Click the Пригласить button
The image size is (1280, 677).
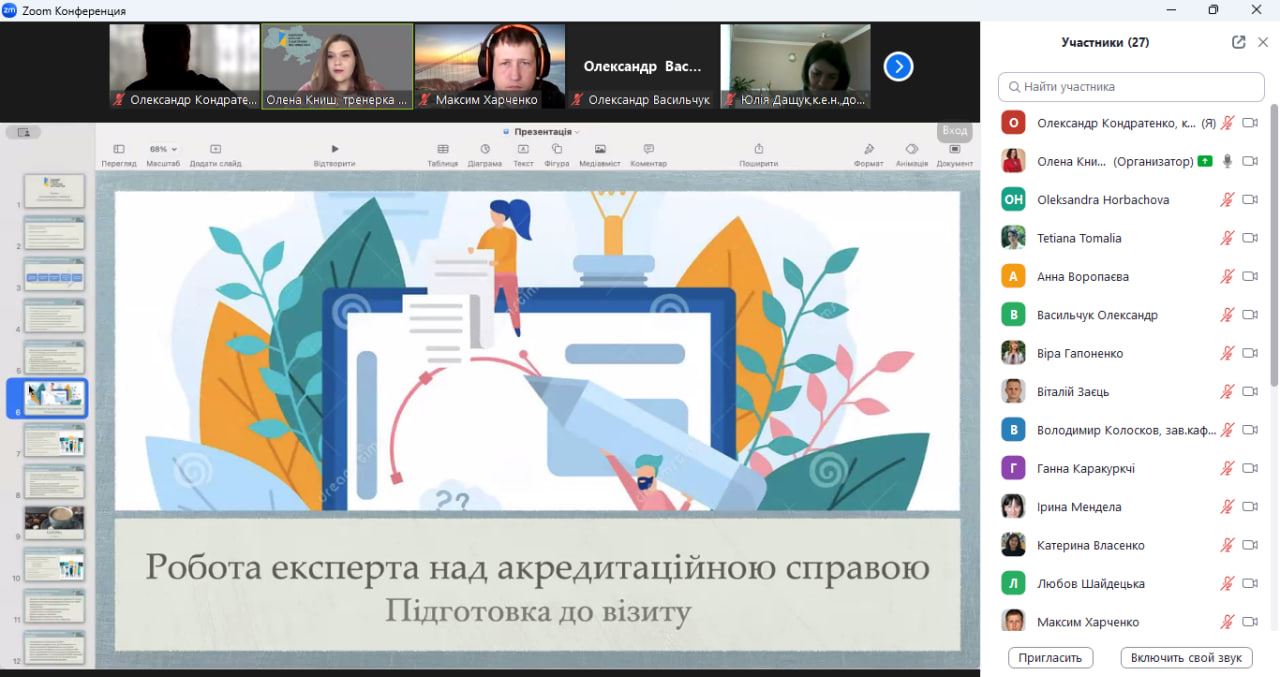(x=1051, y=658)
